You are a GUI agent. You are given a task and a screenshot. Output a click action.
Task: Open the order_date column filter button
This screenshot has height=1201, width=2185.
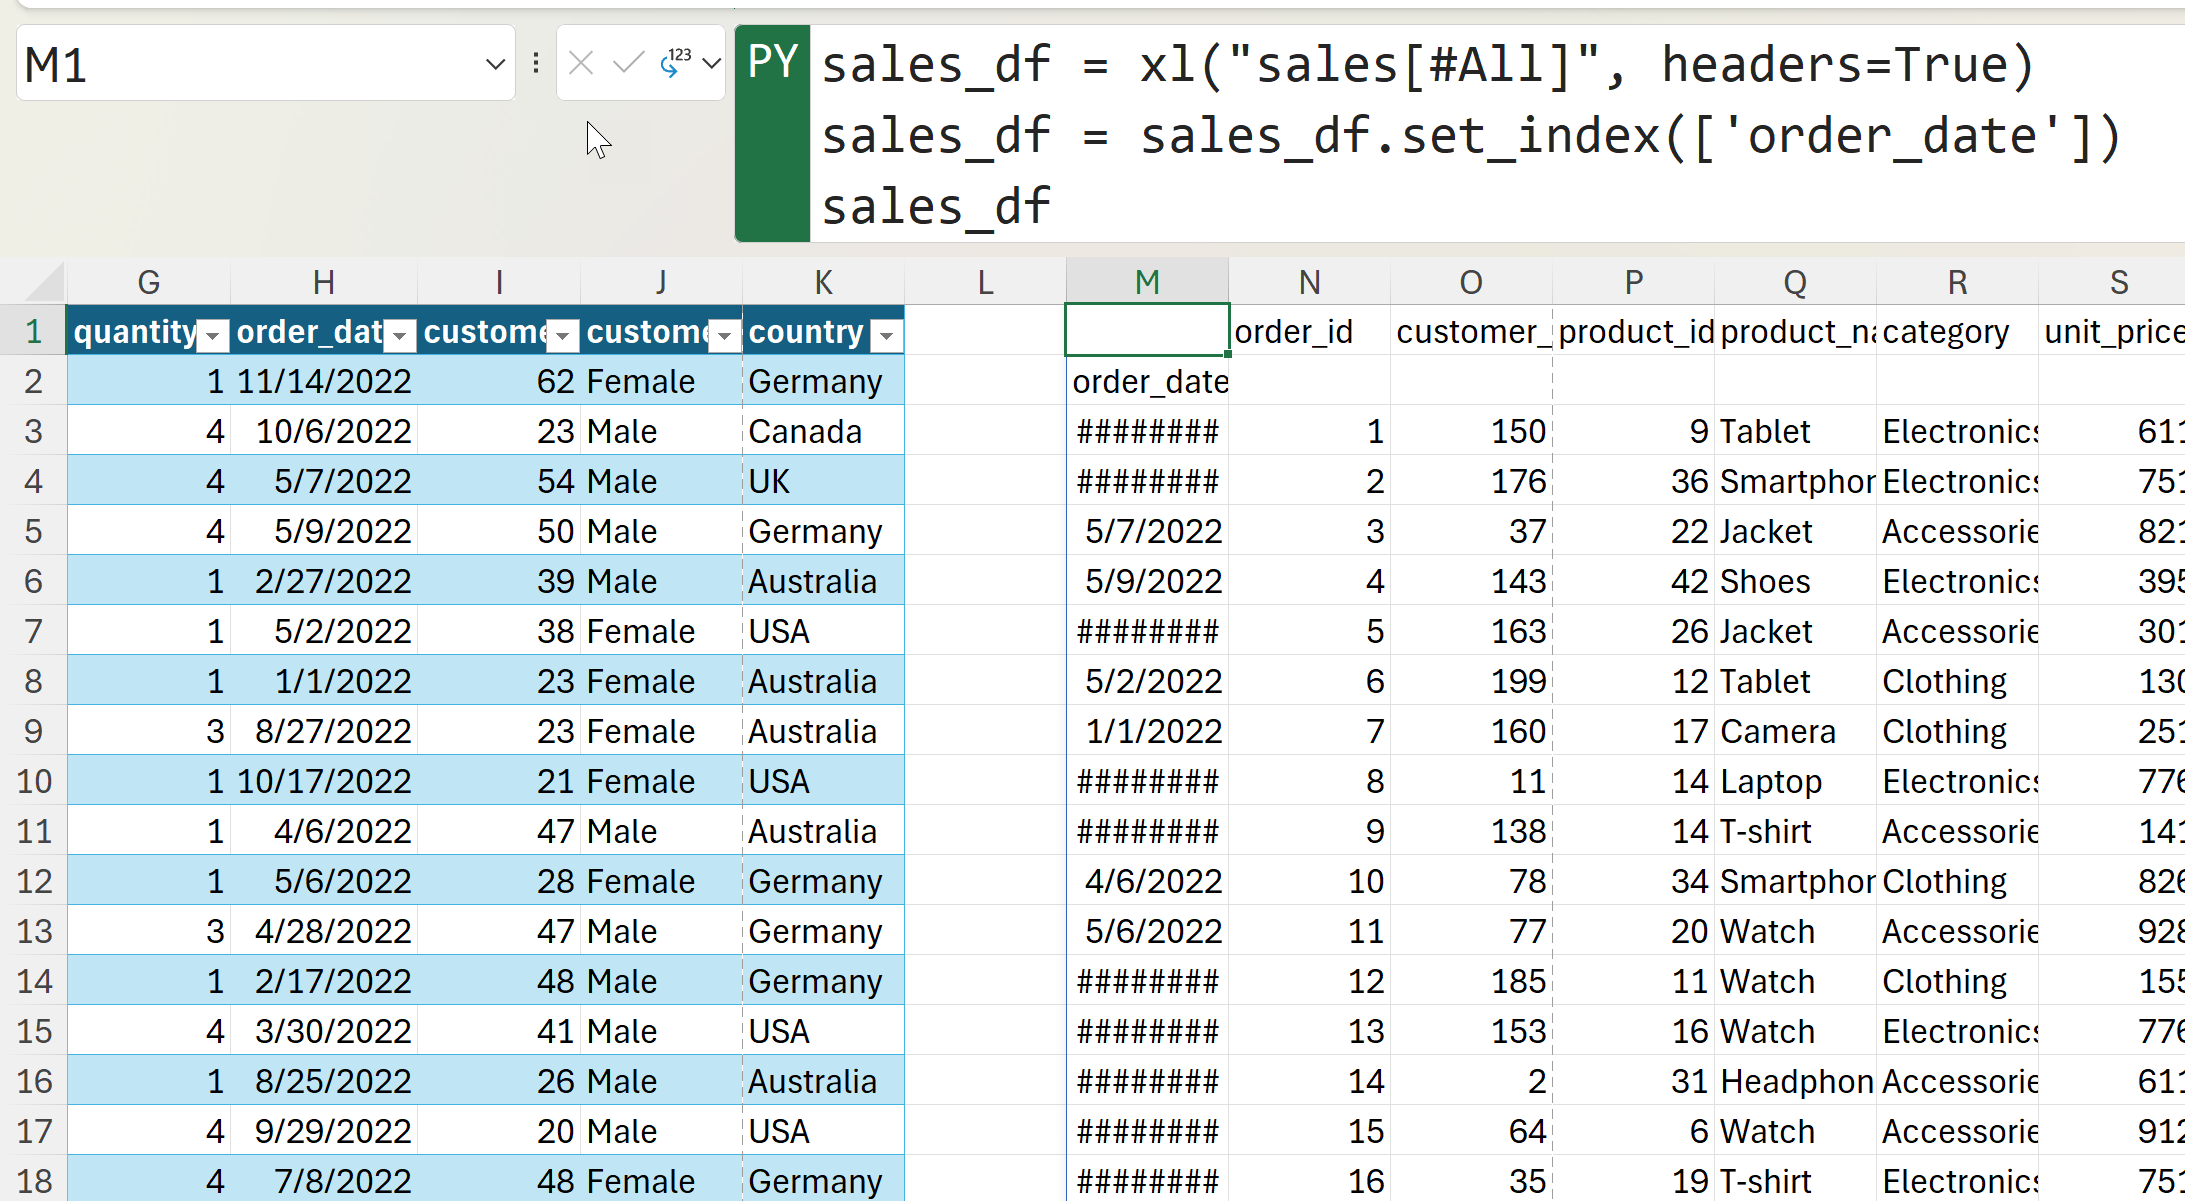pos(399,336)
